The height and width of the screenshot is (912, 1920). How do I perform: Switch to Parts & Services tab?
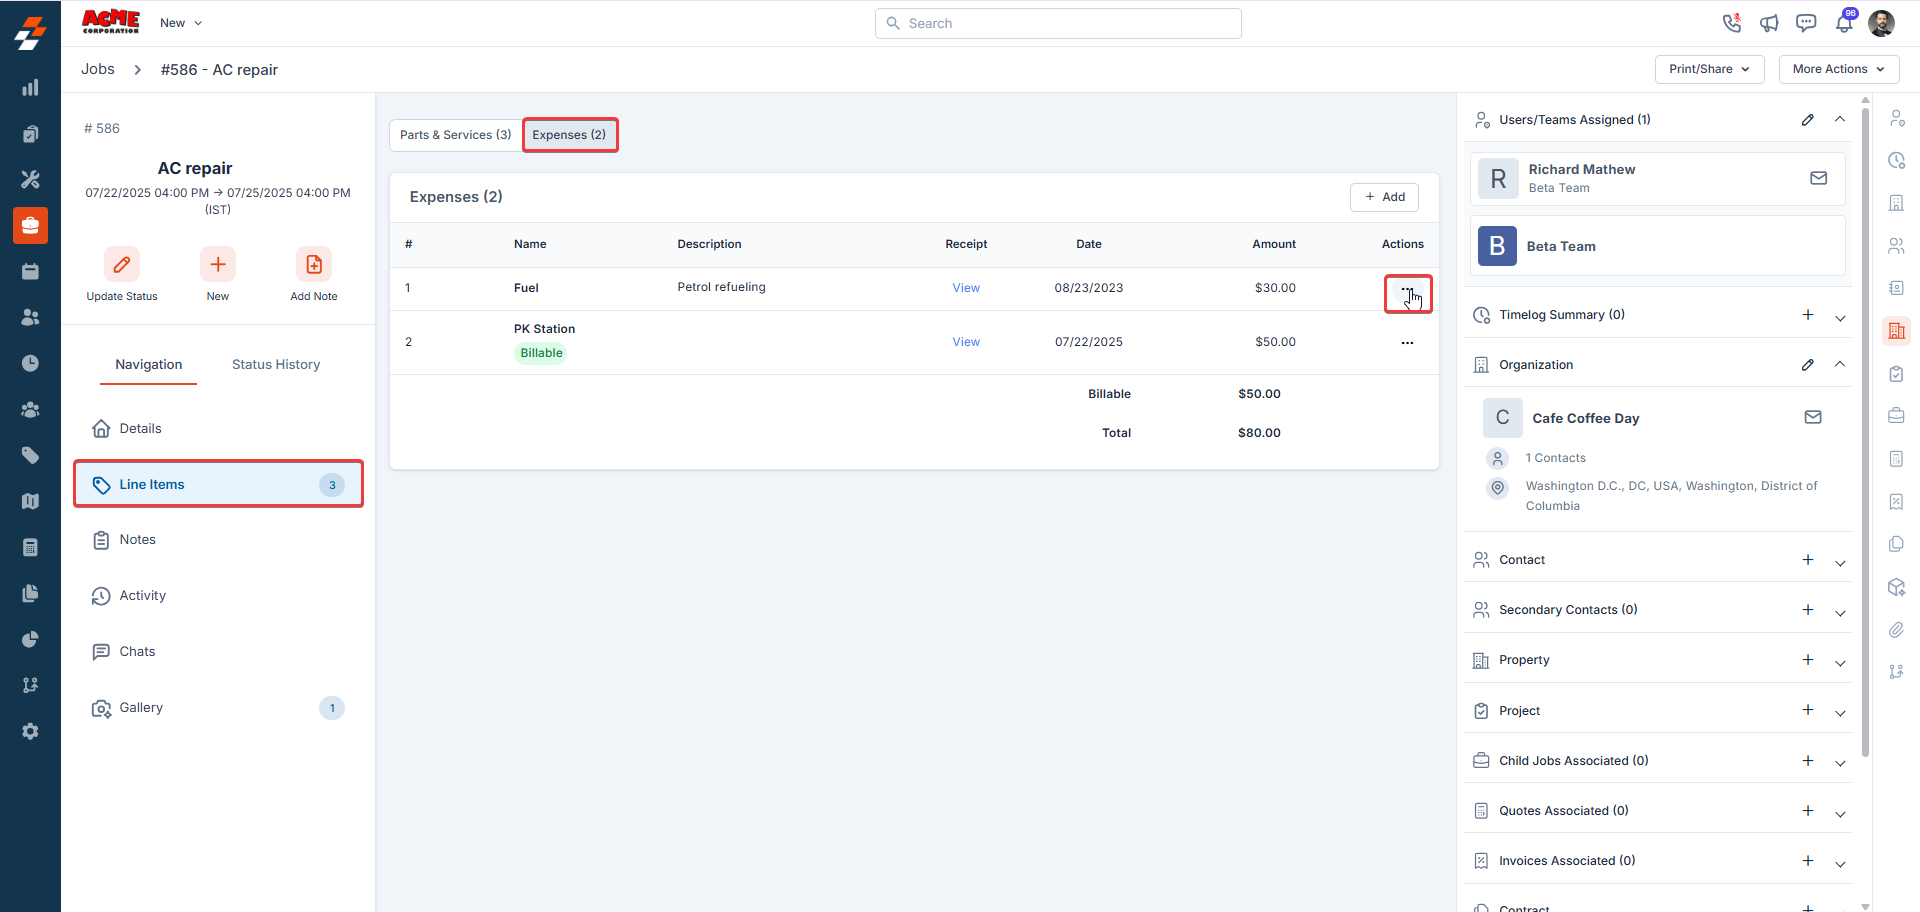point(456,135)
